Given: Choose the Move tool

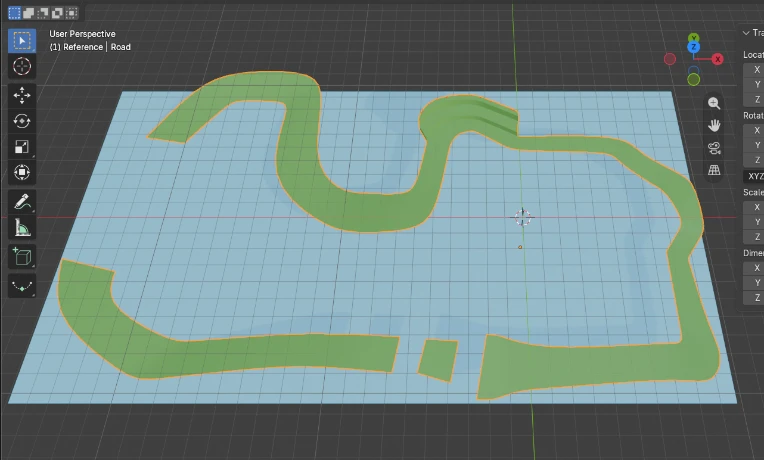Looking at the screenshot, I should point(22,96).
